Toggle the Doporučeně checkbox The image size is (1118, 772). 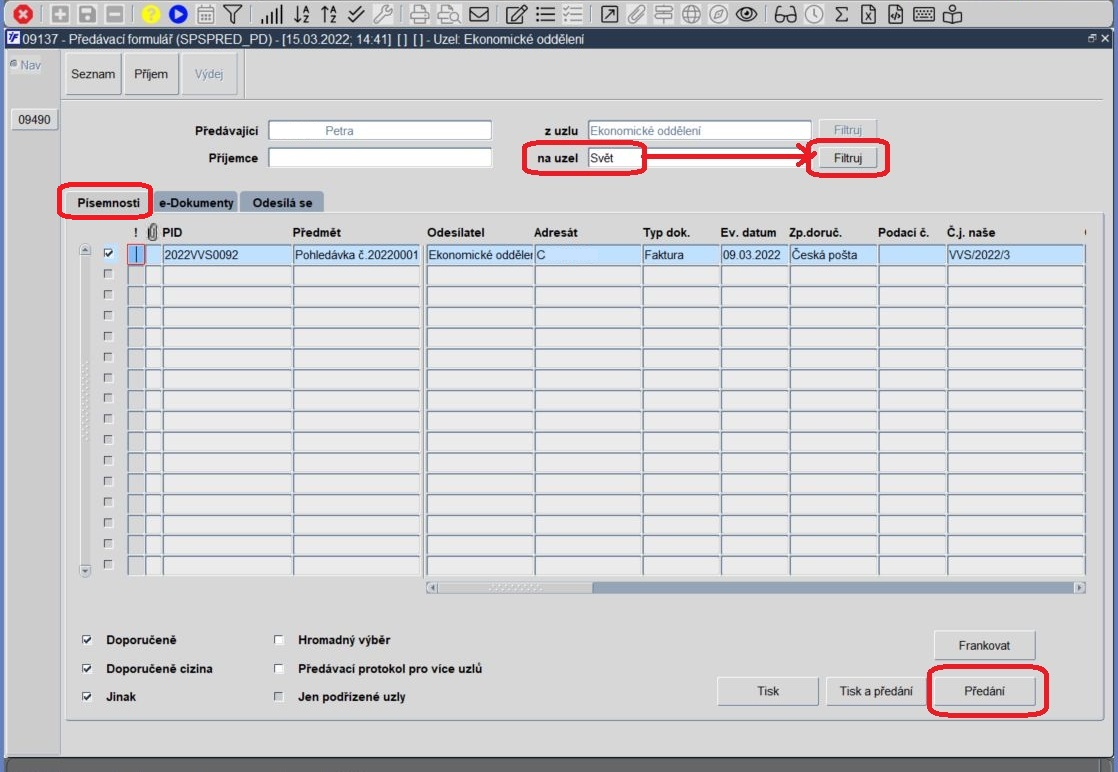(x=87, y=639)
